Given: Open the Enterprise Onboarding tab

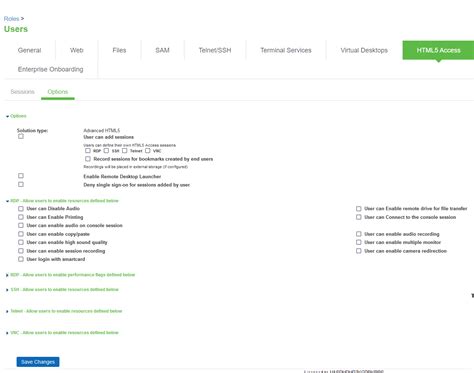Looking at the screenshot, I should 51,69.
